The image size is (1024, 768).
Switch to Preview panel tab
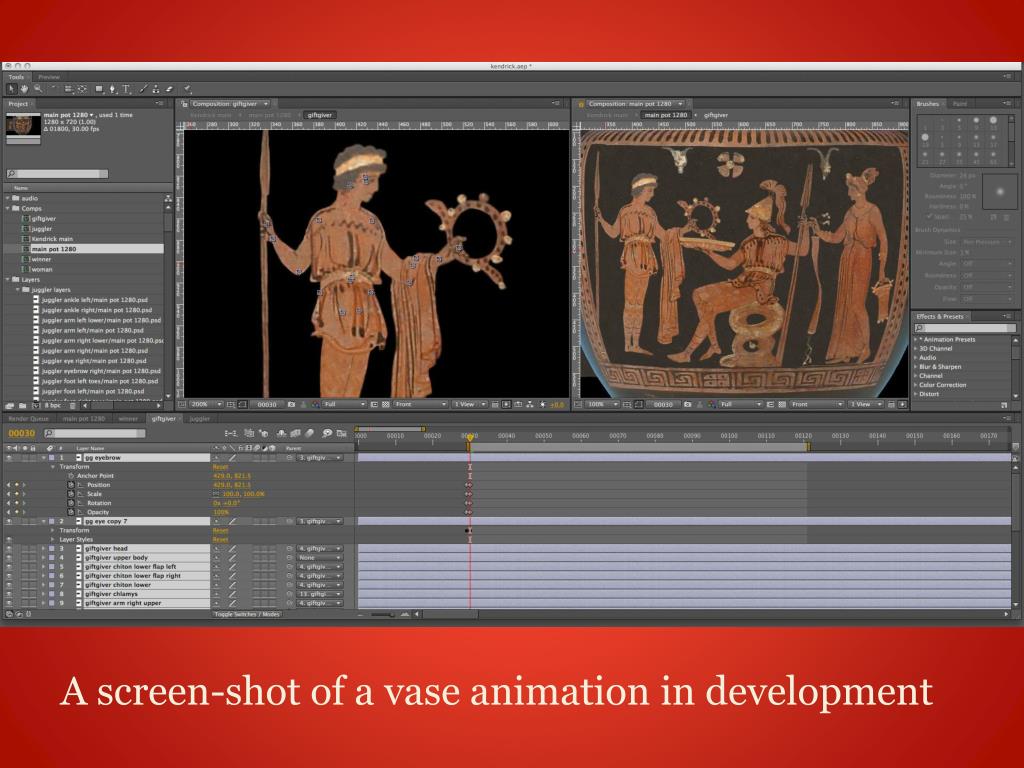coord(48,77)
